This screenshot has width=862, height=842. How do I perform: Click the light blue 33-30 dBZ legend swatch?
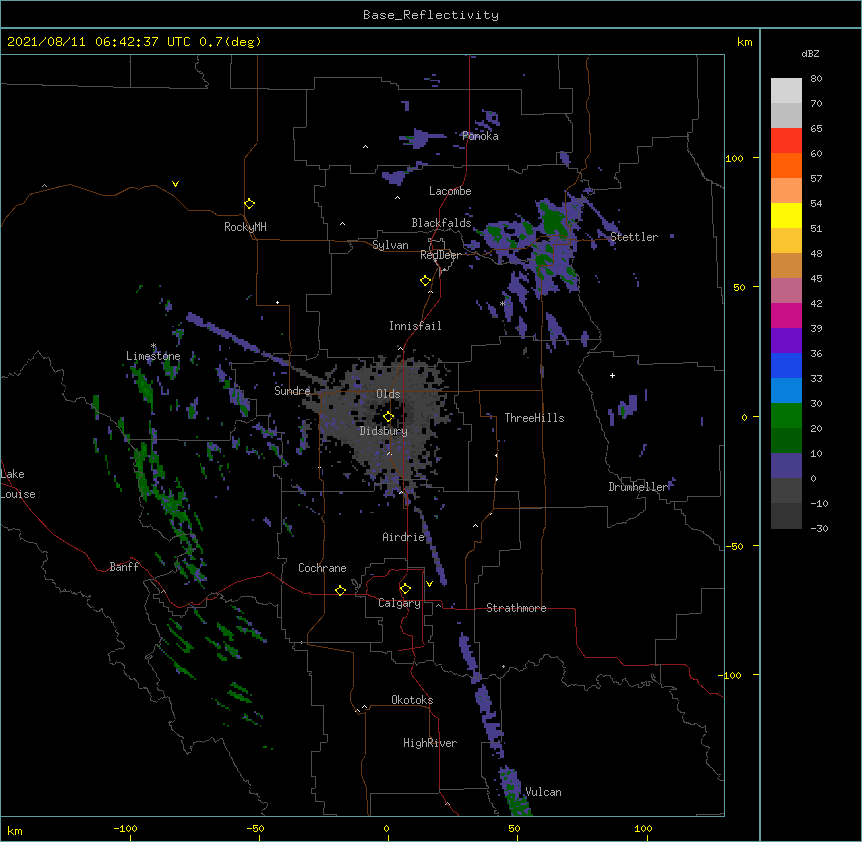[786, 391]
